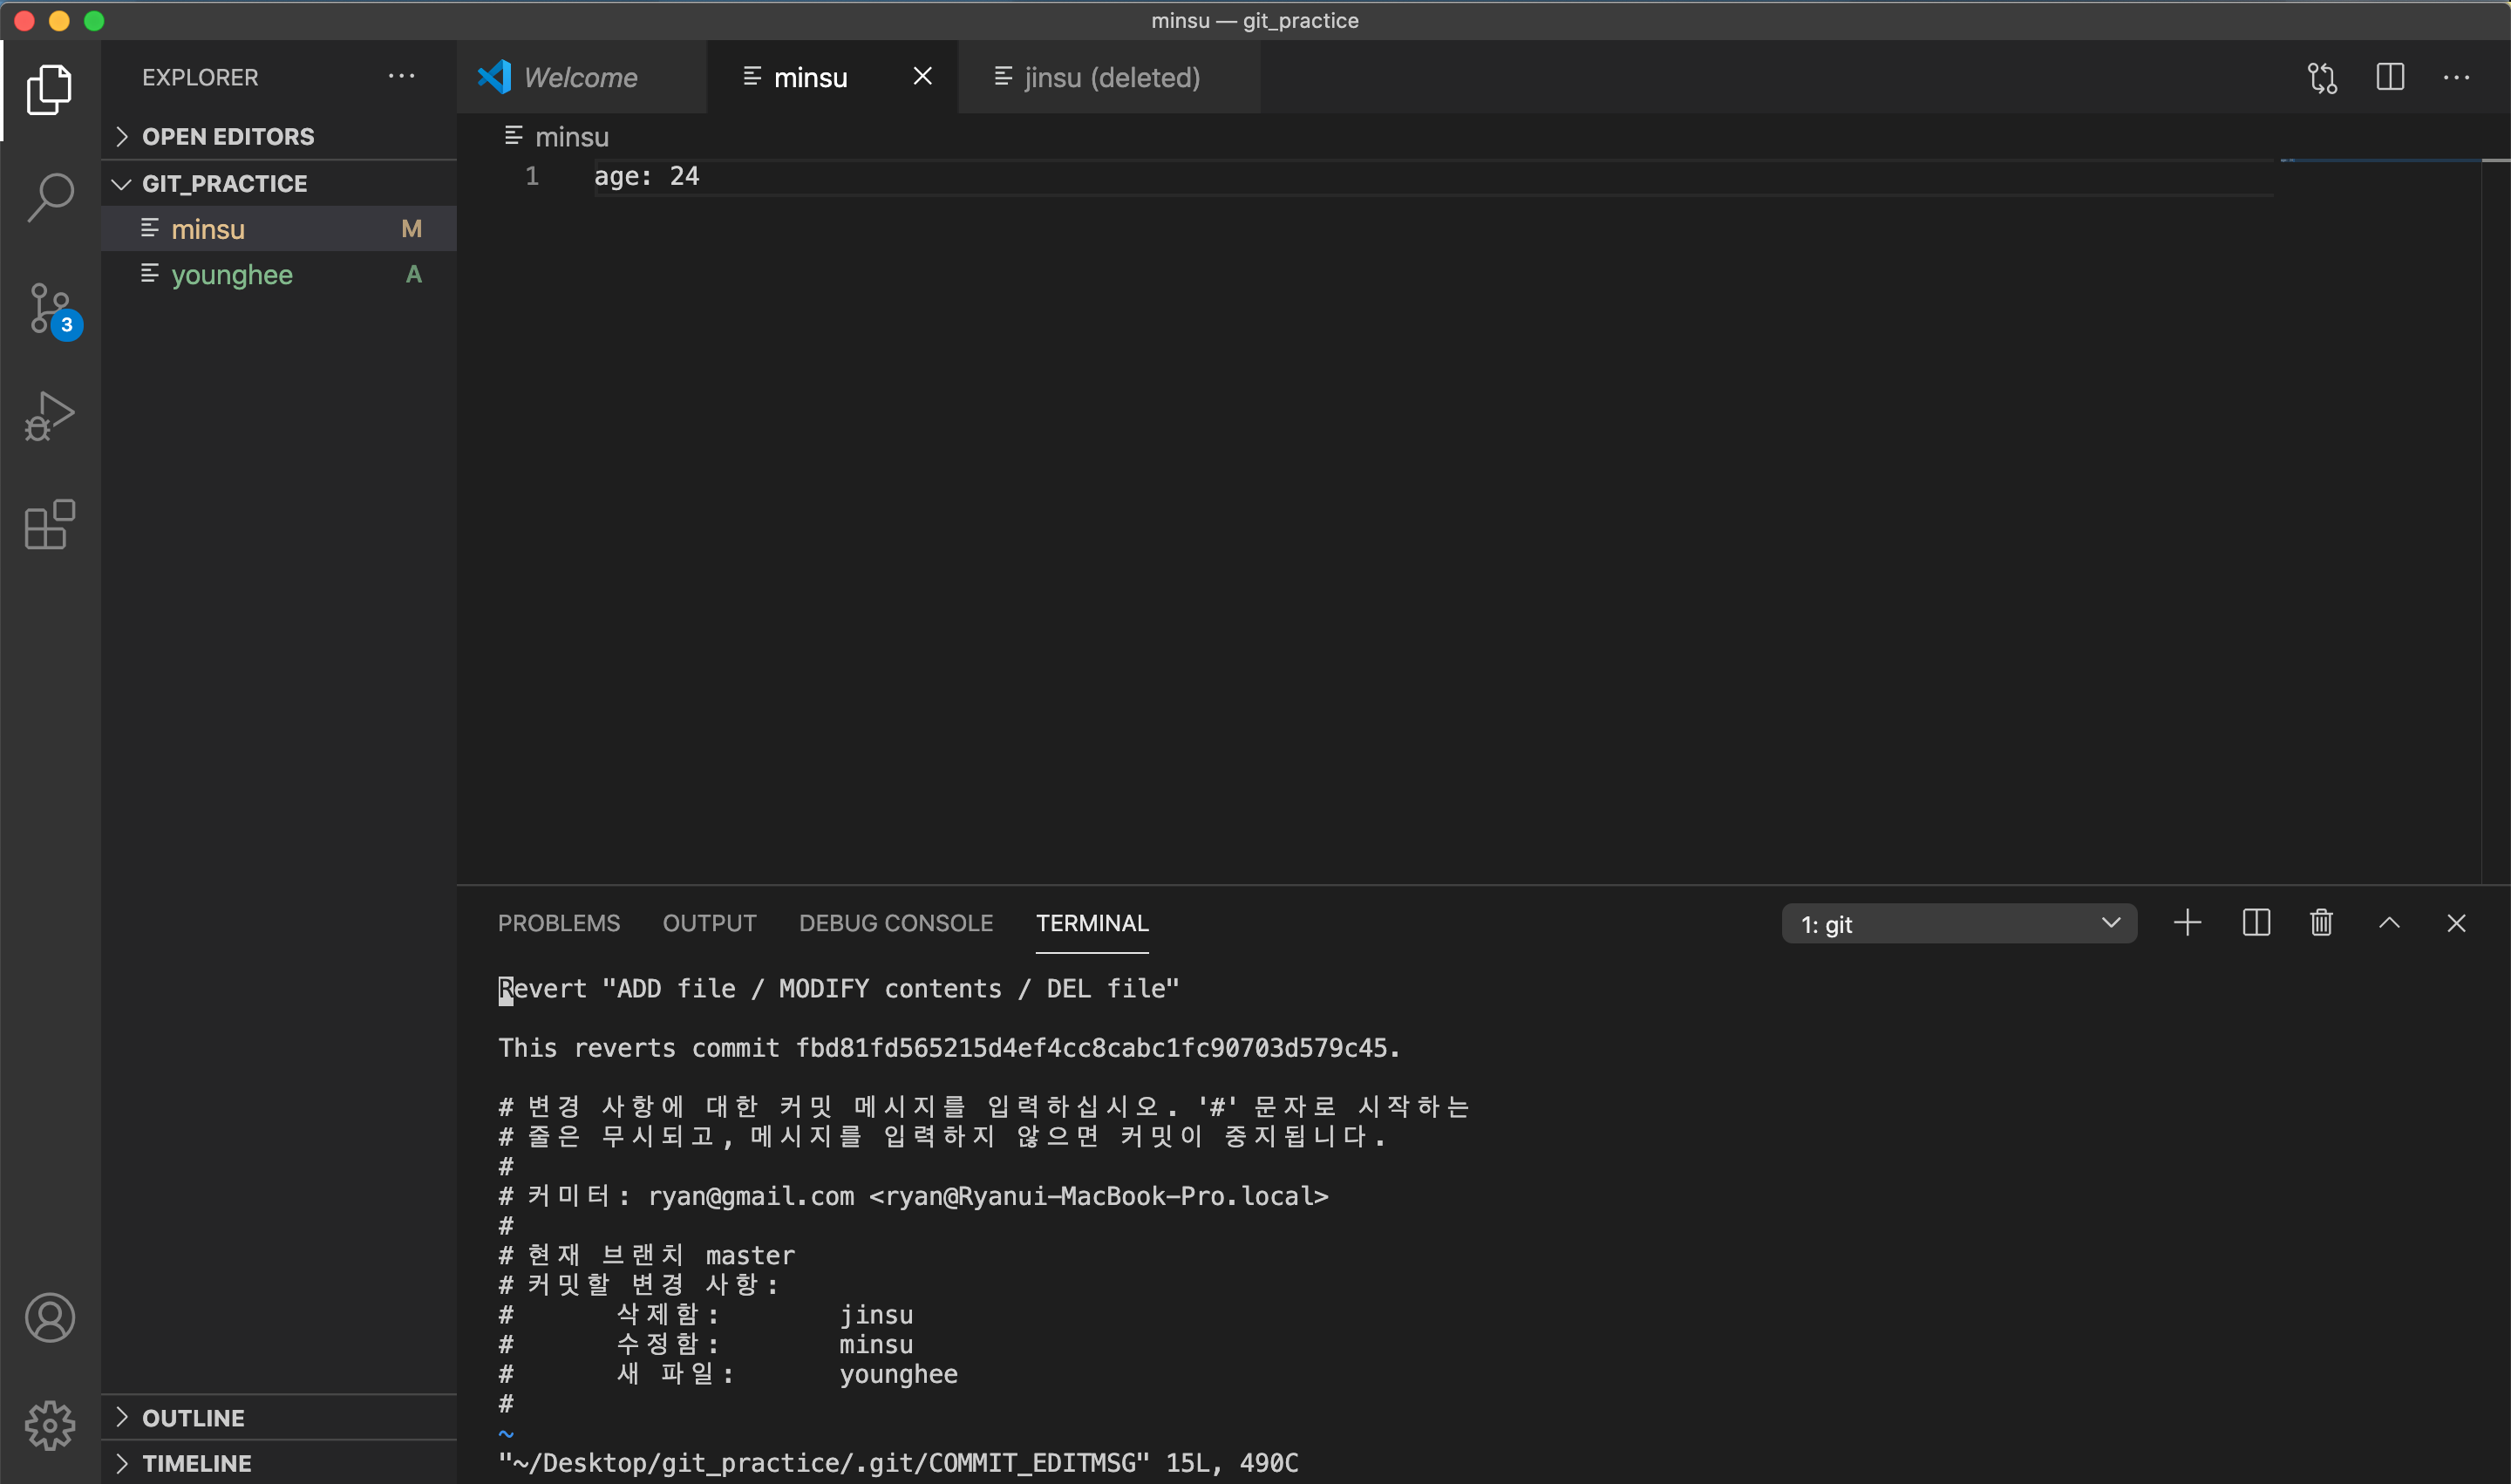This screenshot has width=2511, height=1484.
Task: Kill the active terminal with the trash icon
Action: [x=2321, y=922]
